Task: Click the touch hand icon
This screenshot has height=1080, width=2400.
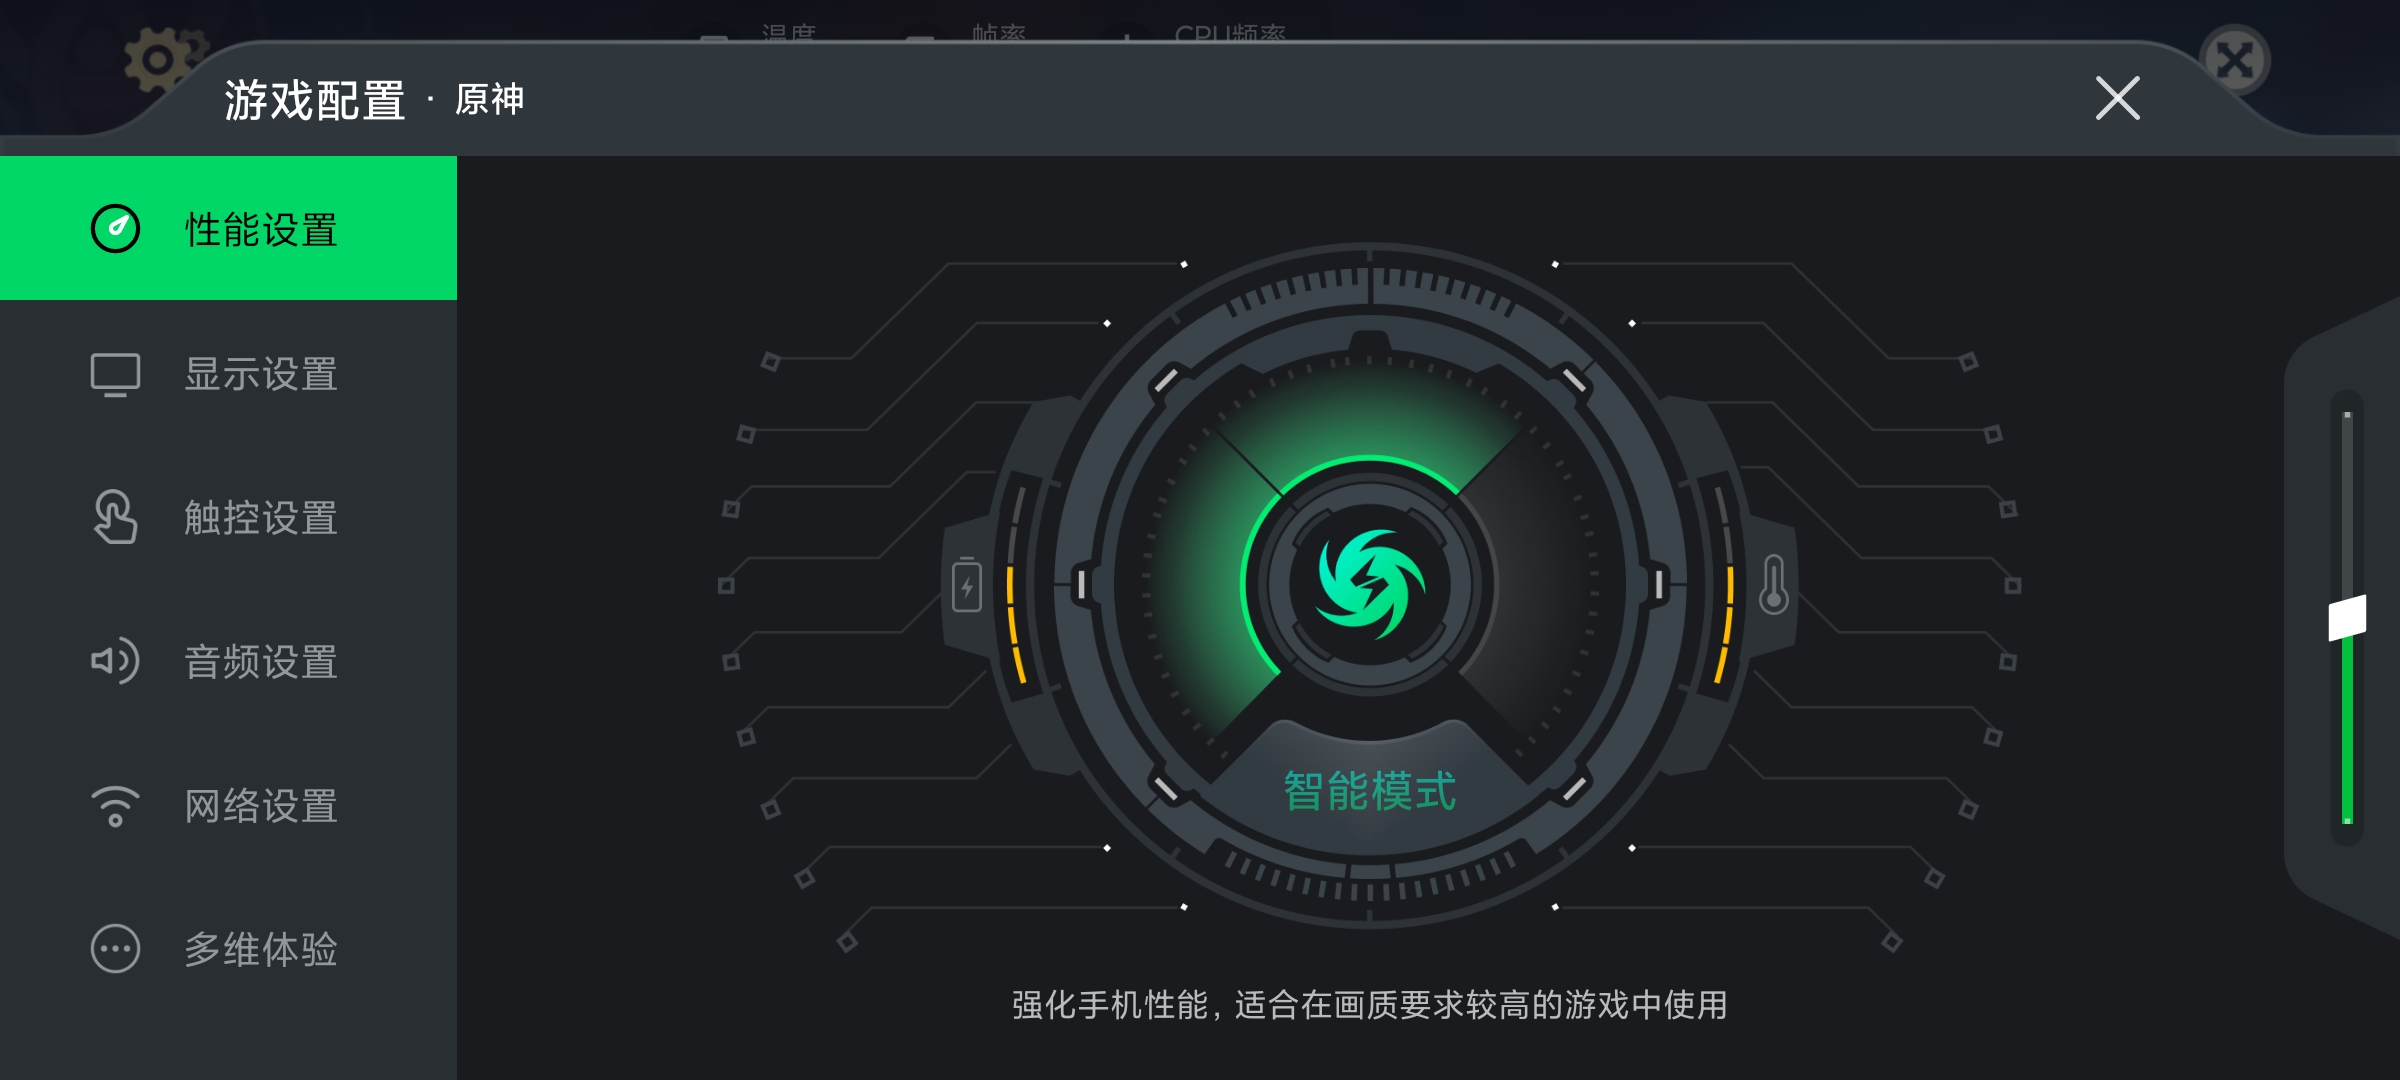Action: point(115,517)
